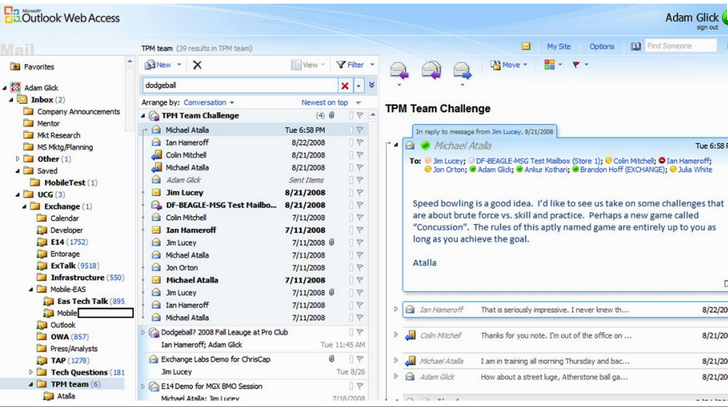Flag the Jon Orton 7/11/2008 message
The image size is (728, 410).
click(360, 267)
